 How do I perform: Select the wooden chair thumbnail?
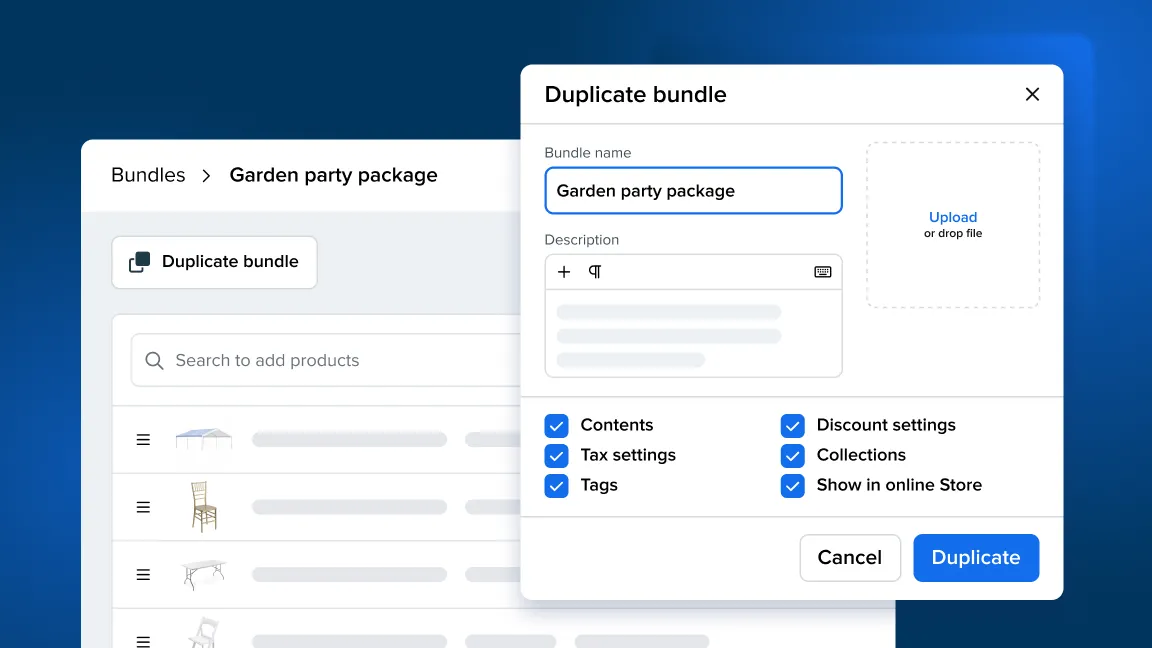click(204, 506)
